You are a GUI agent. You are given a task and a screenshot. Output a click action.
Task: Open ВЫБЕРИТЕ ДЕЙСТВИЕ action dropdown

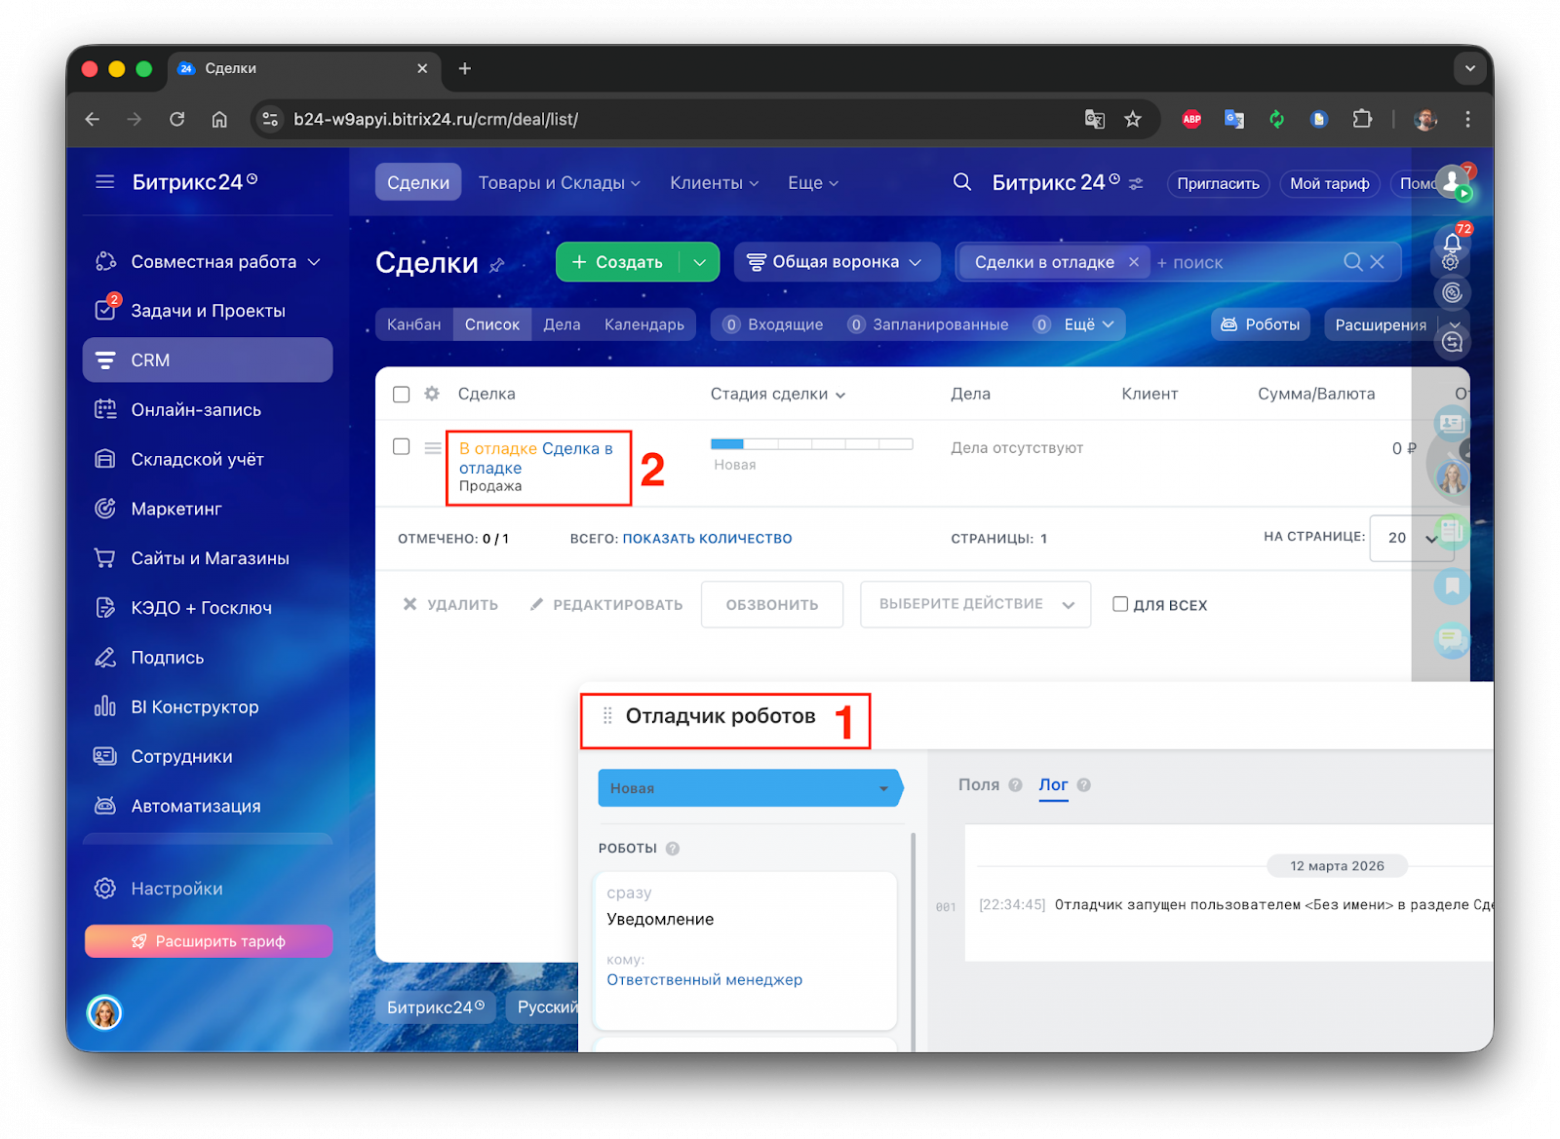click(975, 604)
